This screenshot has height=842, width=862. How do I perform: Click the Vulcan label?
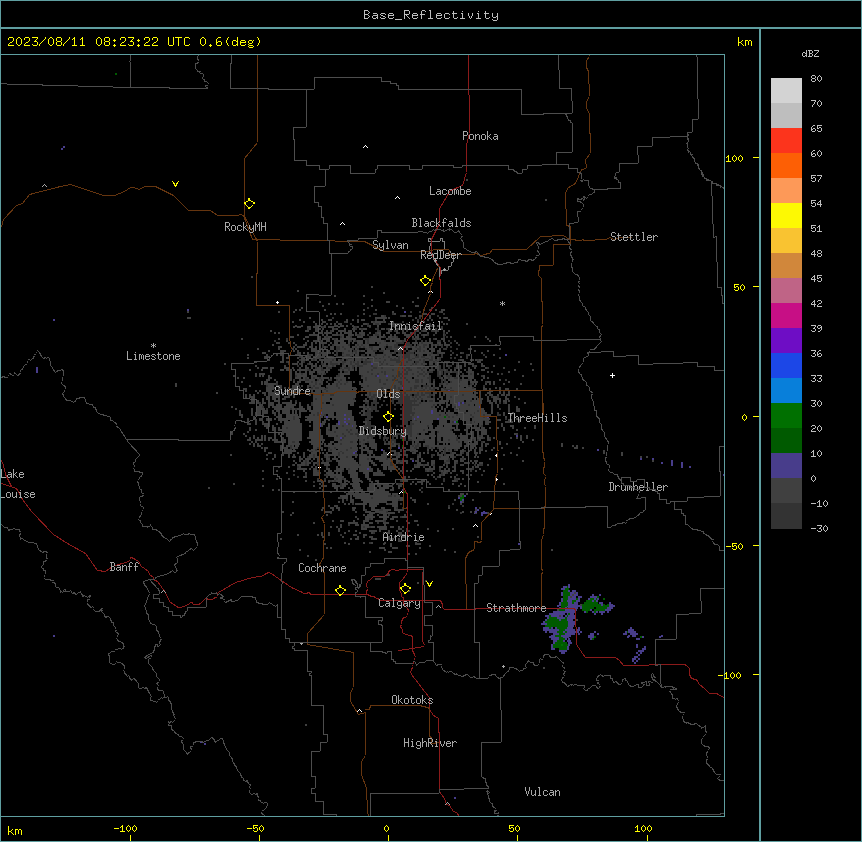(x=542, y=792)
